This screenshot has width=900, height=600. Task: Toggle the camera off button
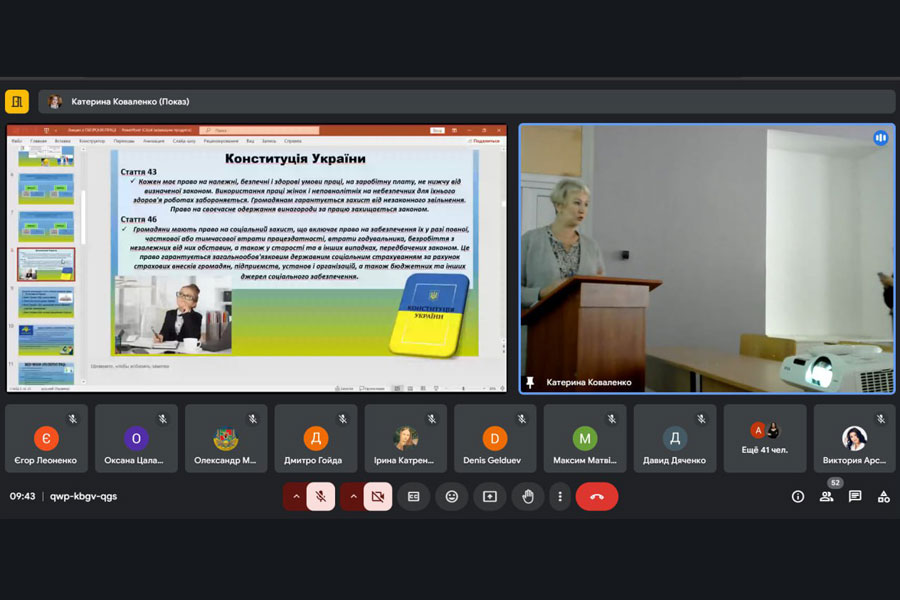coord(378,497)
